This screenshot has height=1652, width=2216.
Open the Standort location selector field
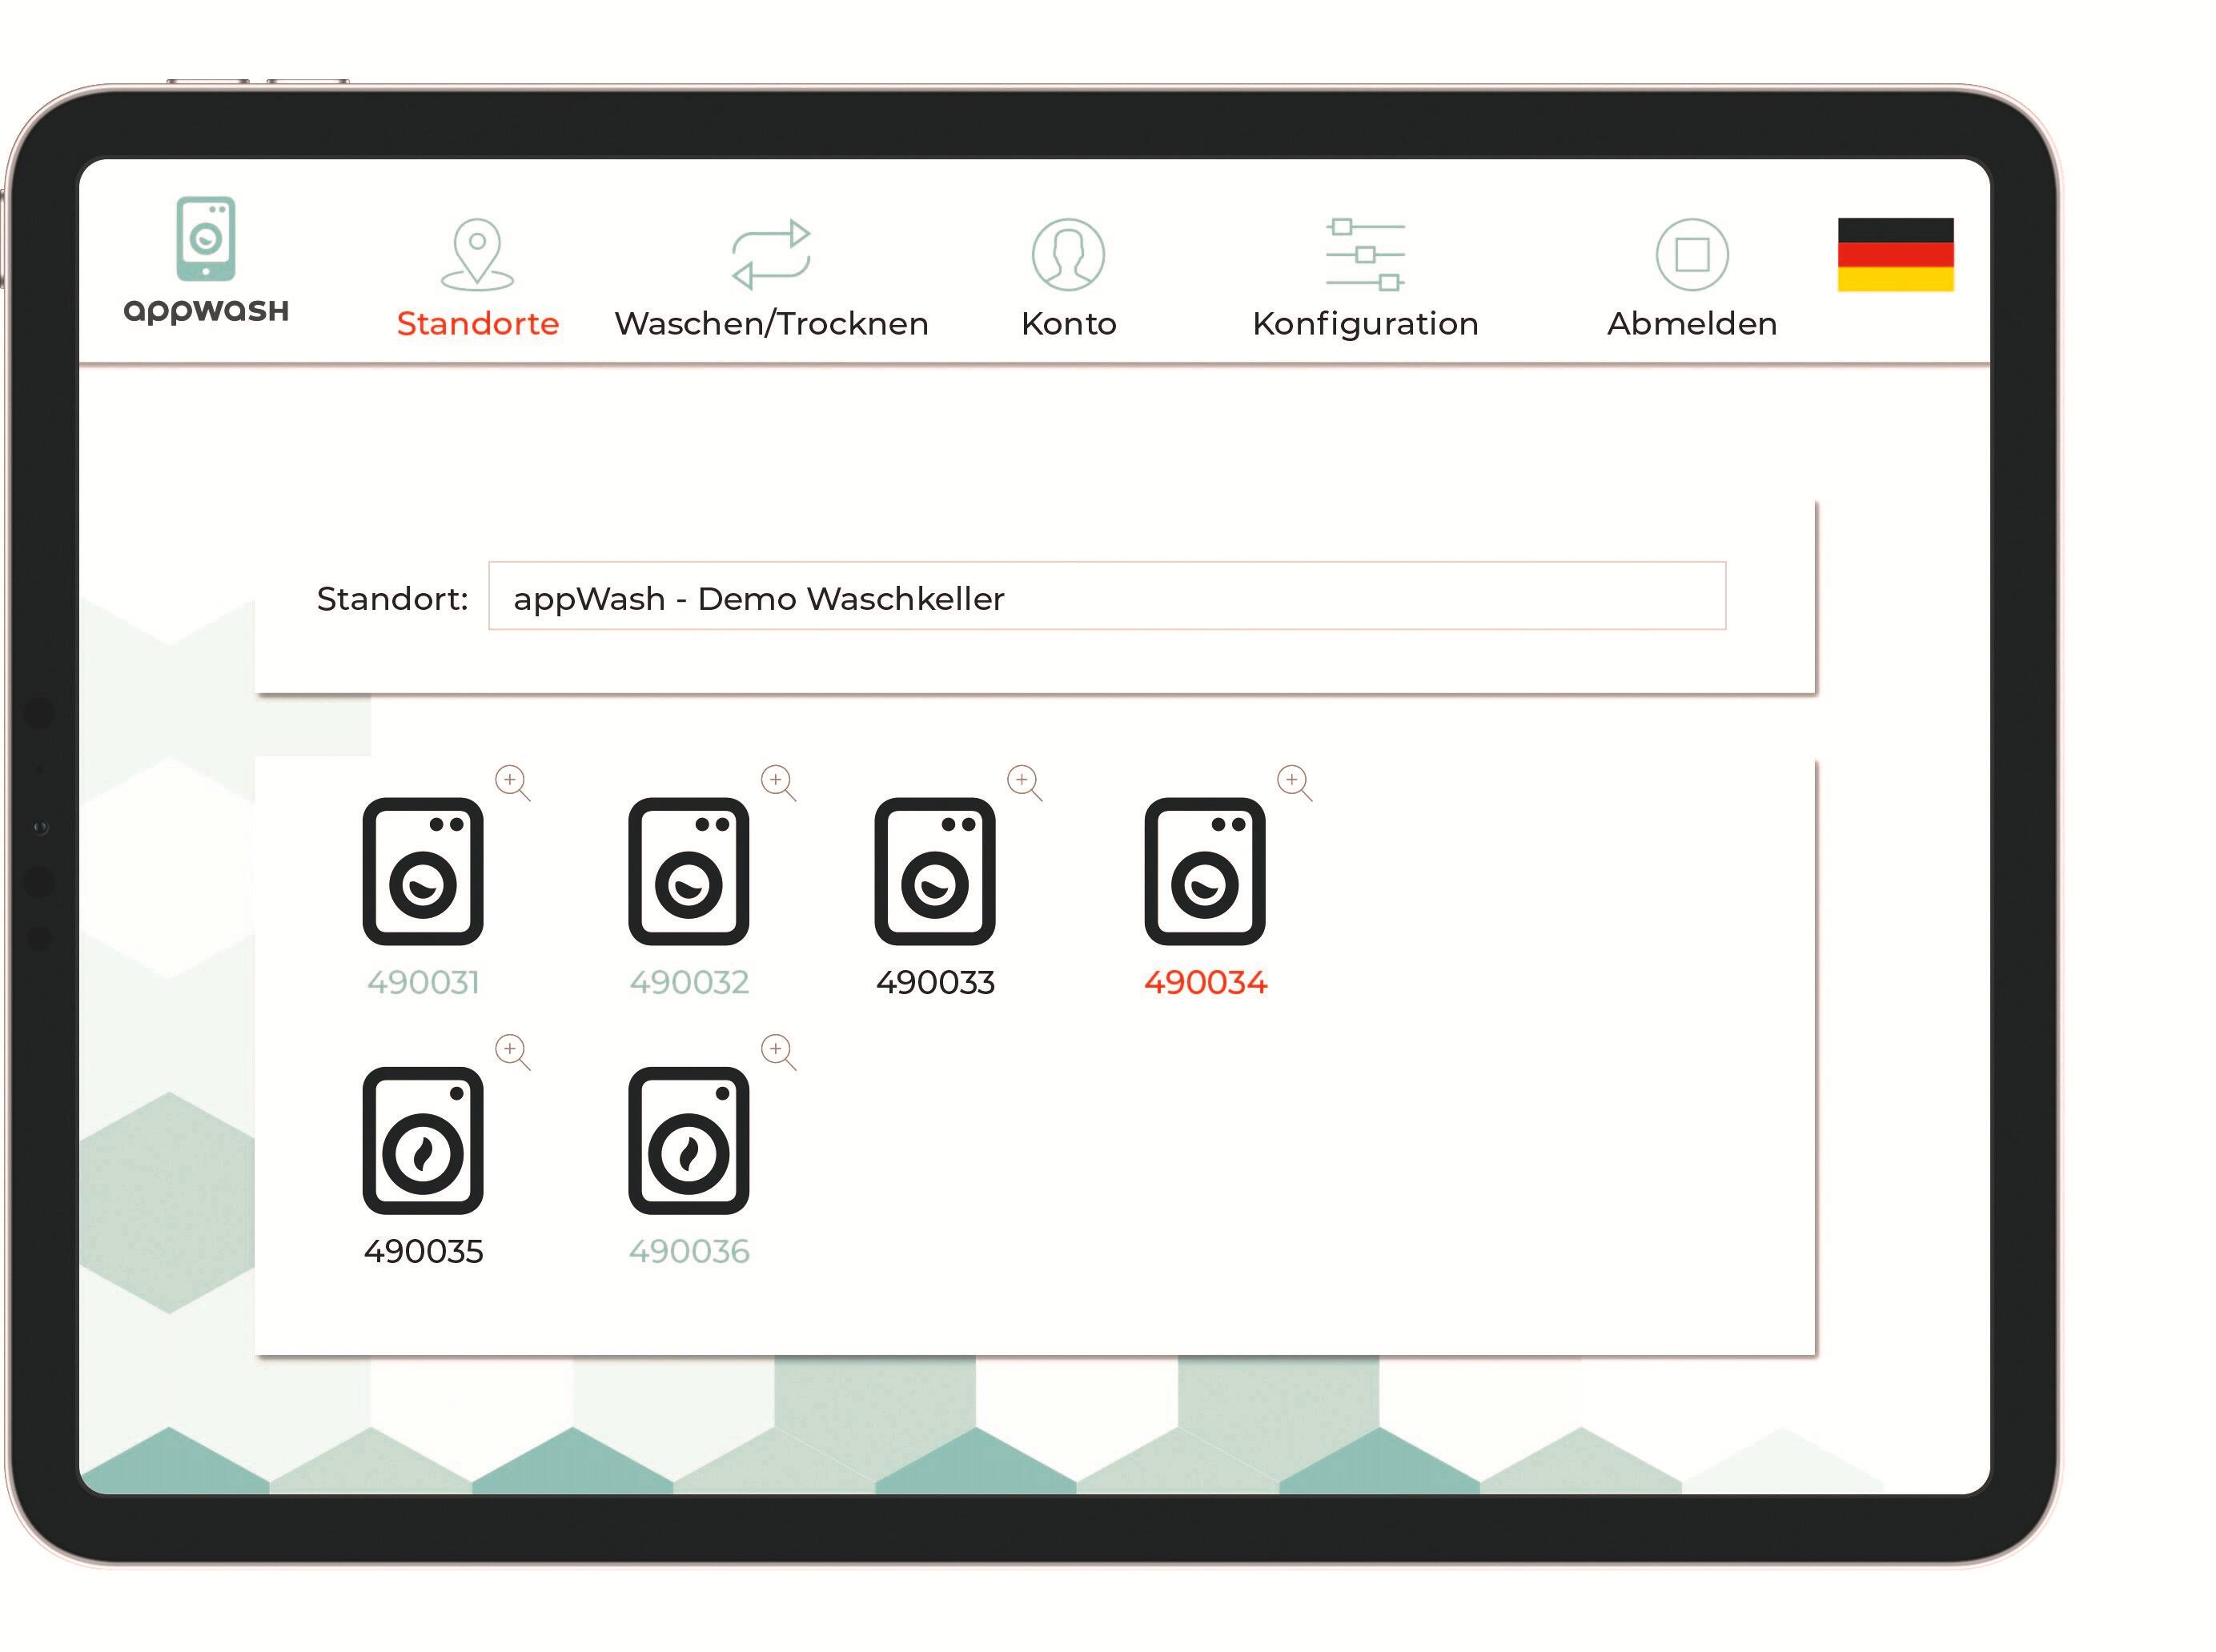point(1106,597)
